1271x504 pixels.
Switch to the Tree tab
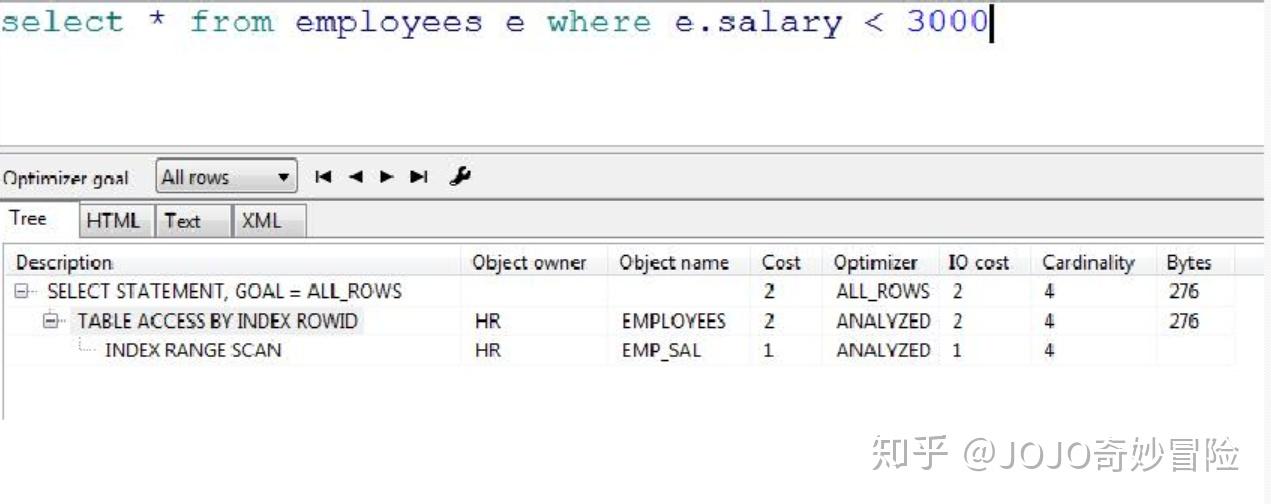28,218
